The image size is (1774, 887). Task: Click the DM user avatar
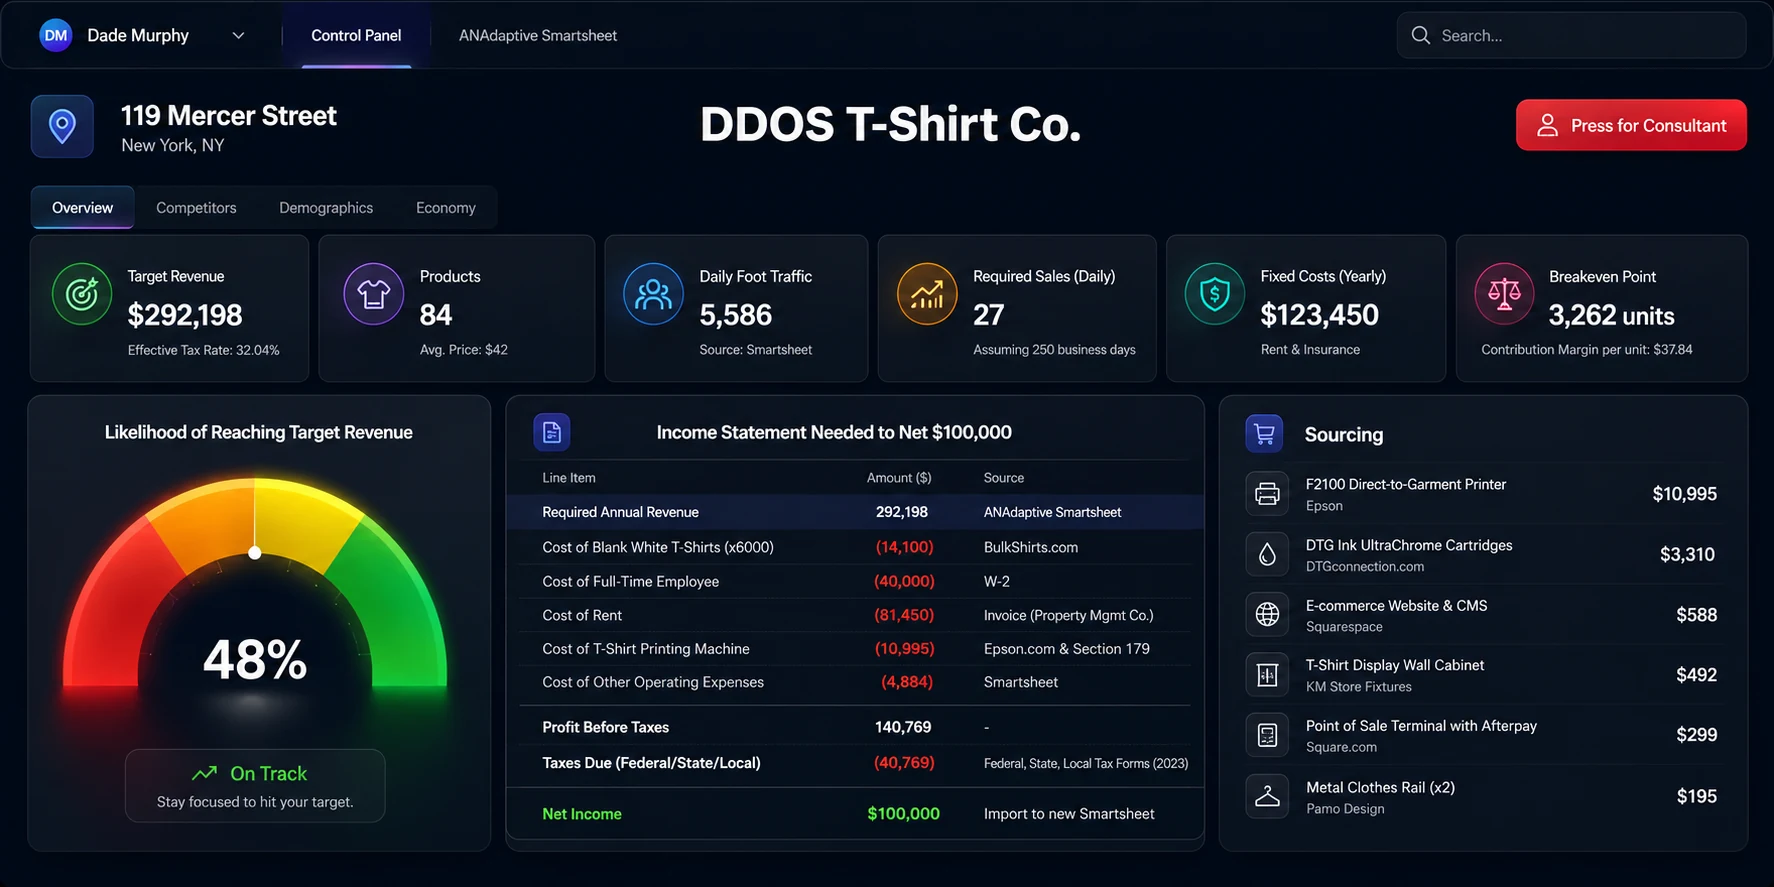[56, 35]
